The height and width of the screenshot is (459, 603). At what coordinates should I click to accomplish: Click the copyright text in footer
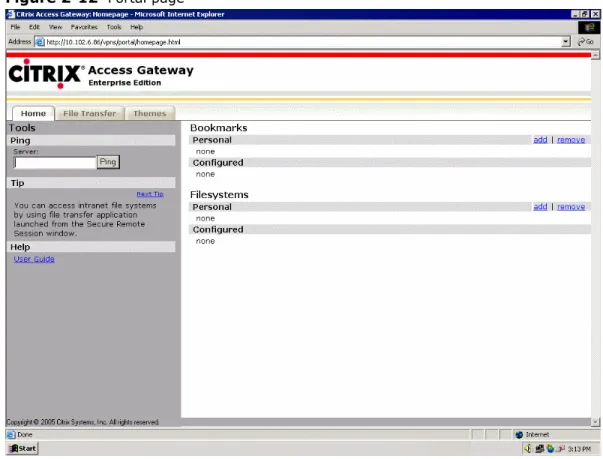coord(83,422)
